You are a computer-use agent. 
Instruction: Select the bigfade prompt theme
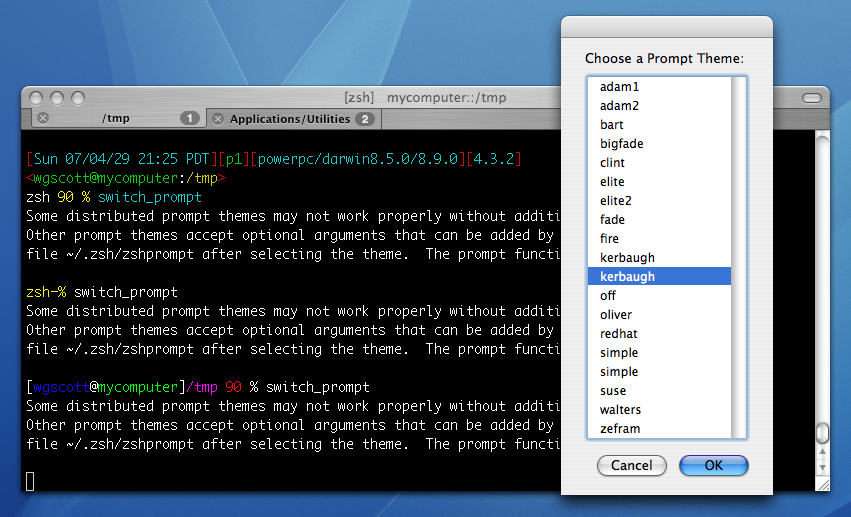(x=659, y=144)
